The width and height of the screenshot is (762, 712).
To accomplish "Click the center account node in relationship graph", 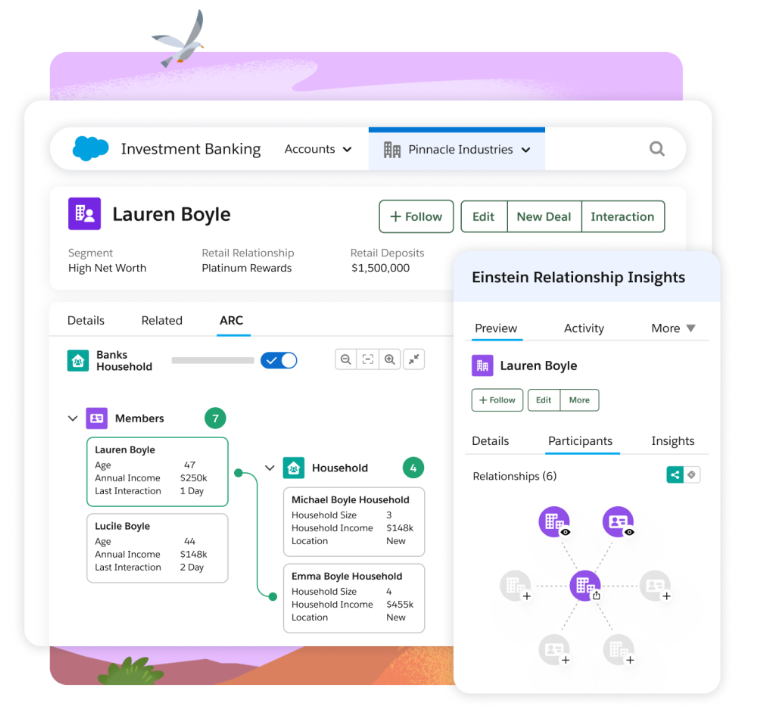I will pyautogui.click(x=585, y=585).
